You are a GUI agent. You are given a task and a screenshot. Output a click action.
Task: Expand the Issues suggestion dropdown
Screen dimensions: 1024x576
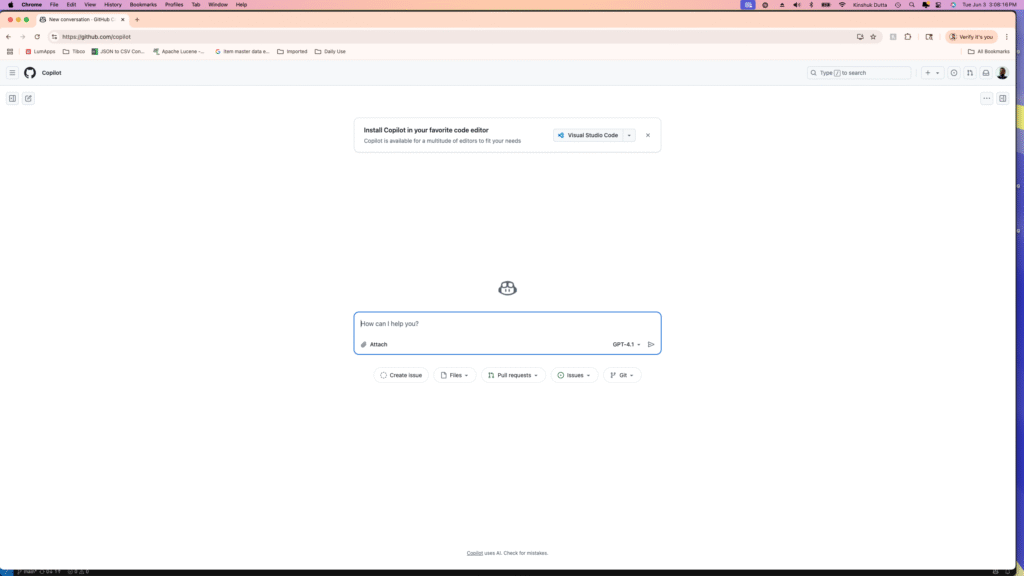574,376
